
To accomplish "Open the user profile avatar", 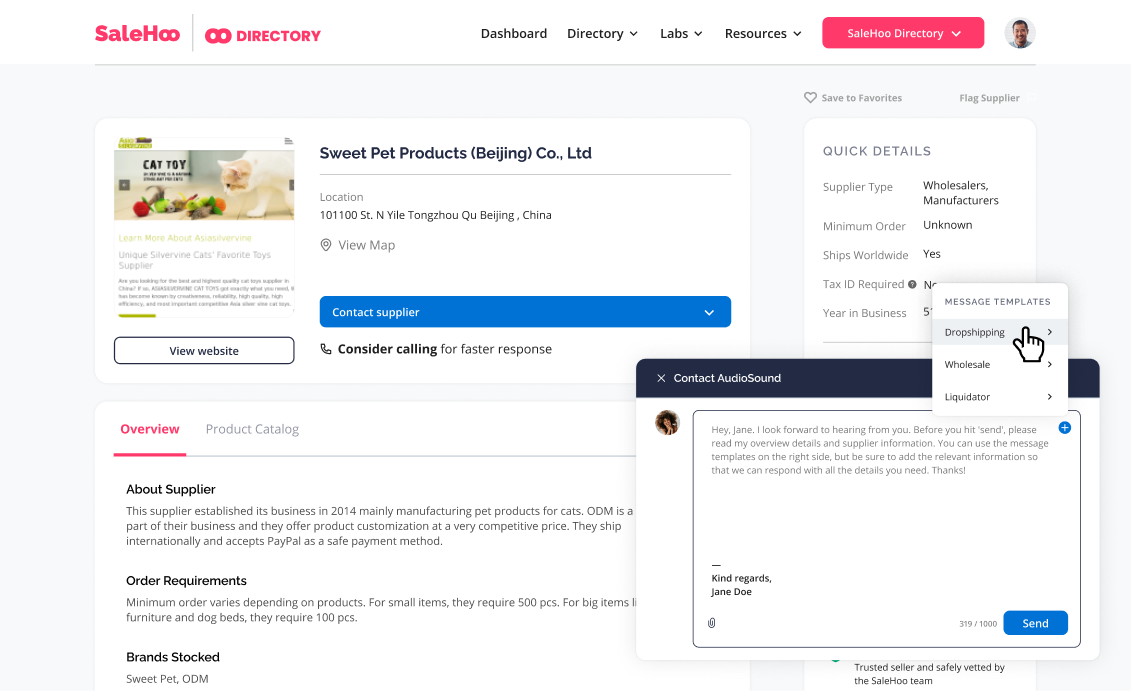I will pyautogui.click(x=1019, y=33).
